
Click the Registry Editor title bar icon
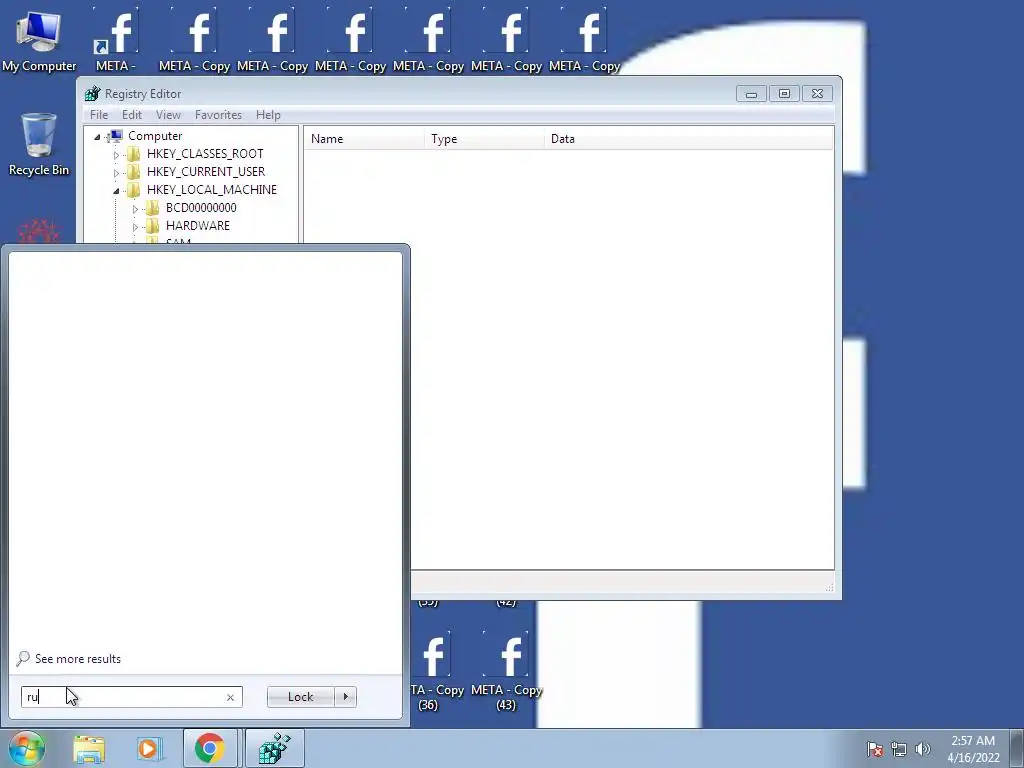tap(93, 93)
